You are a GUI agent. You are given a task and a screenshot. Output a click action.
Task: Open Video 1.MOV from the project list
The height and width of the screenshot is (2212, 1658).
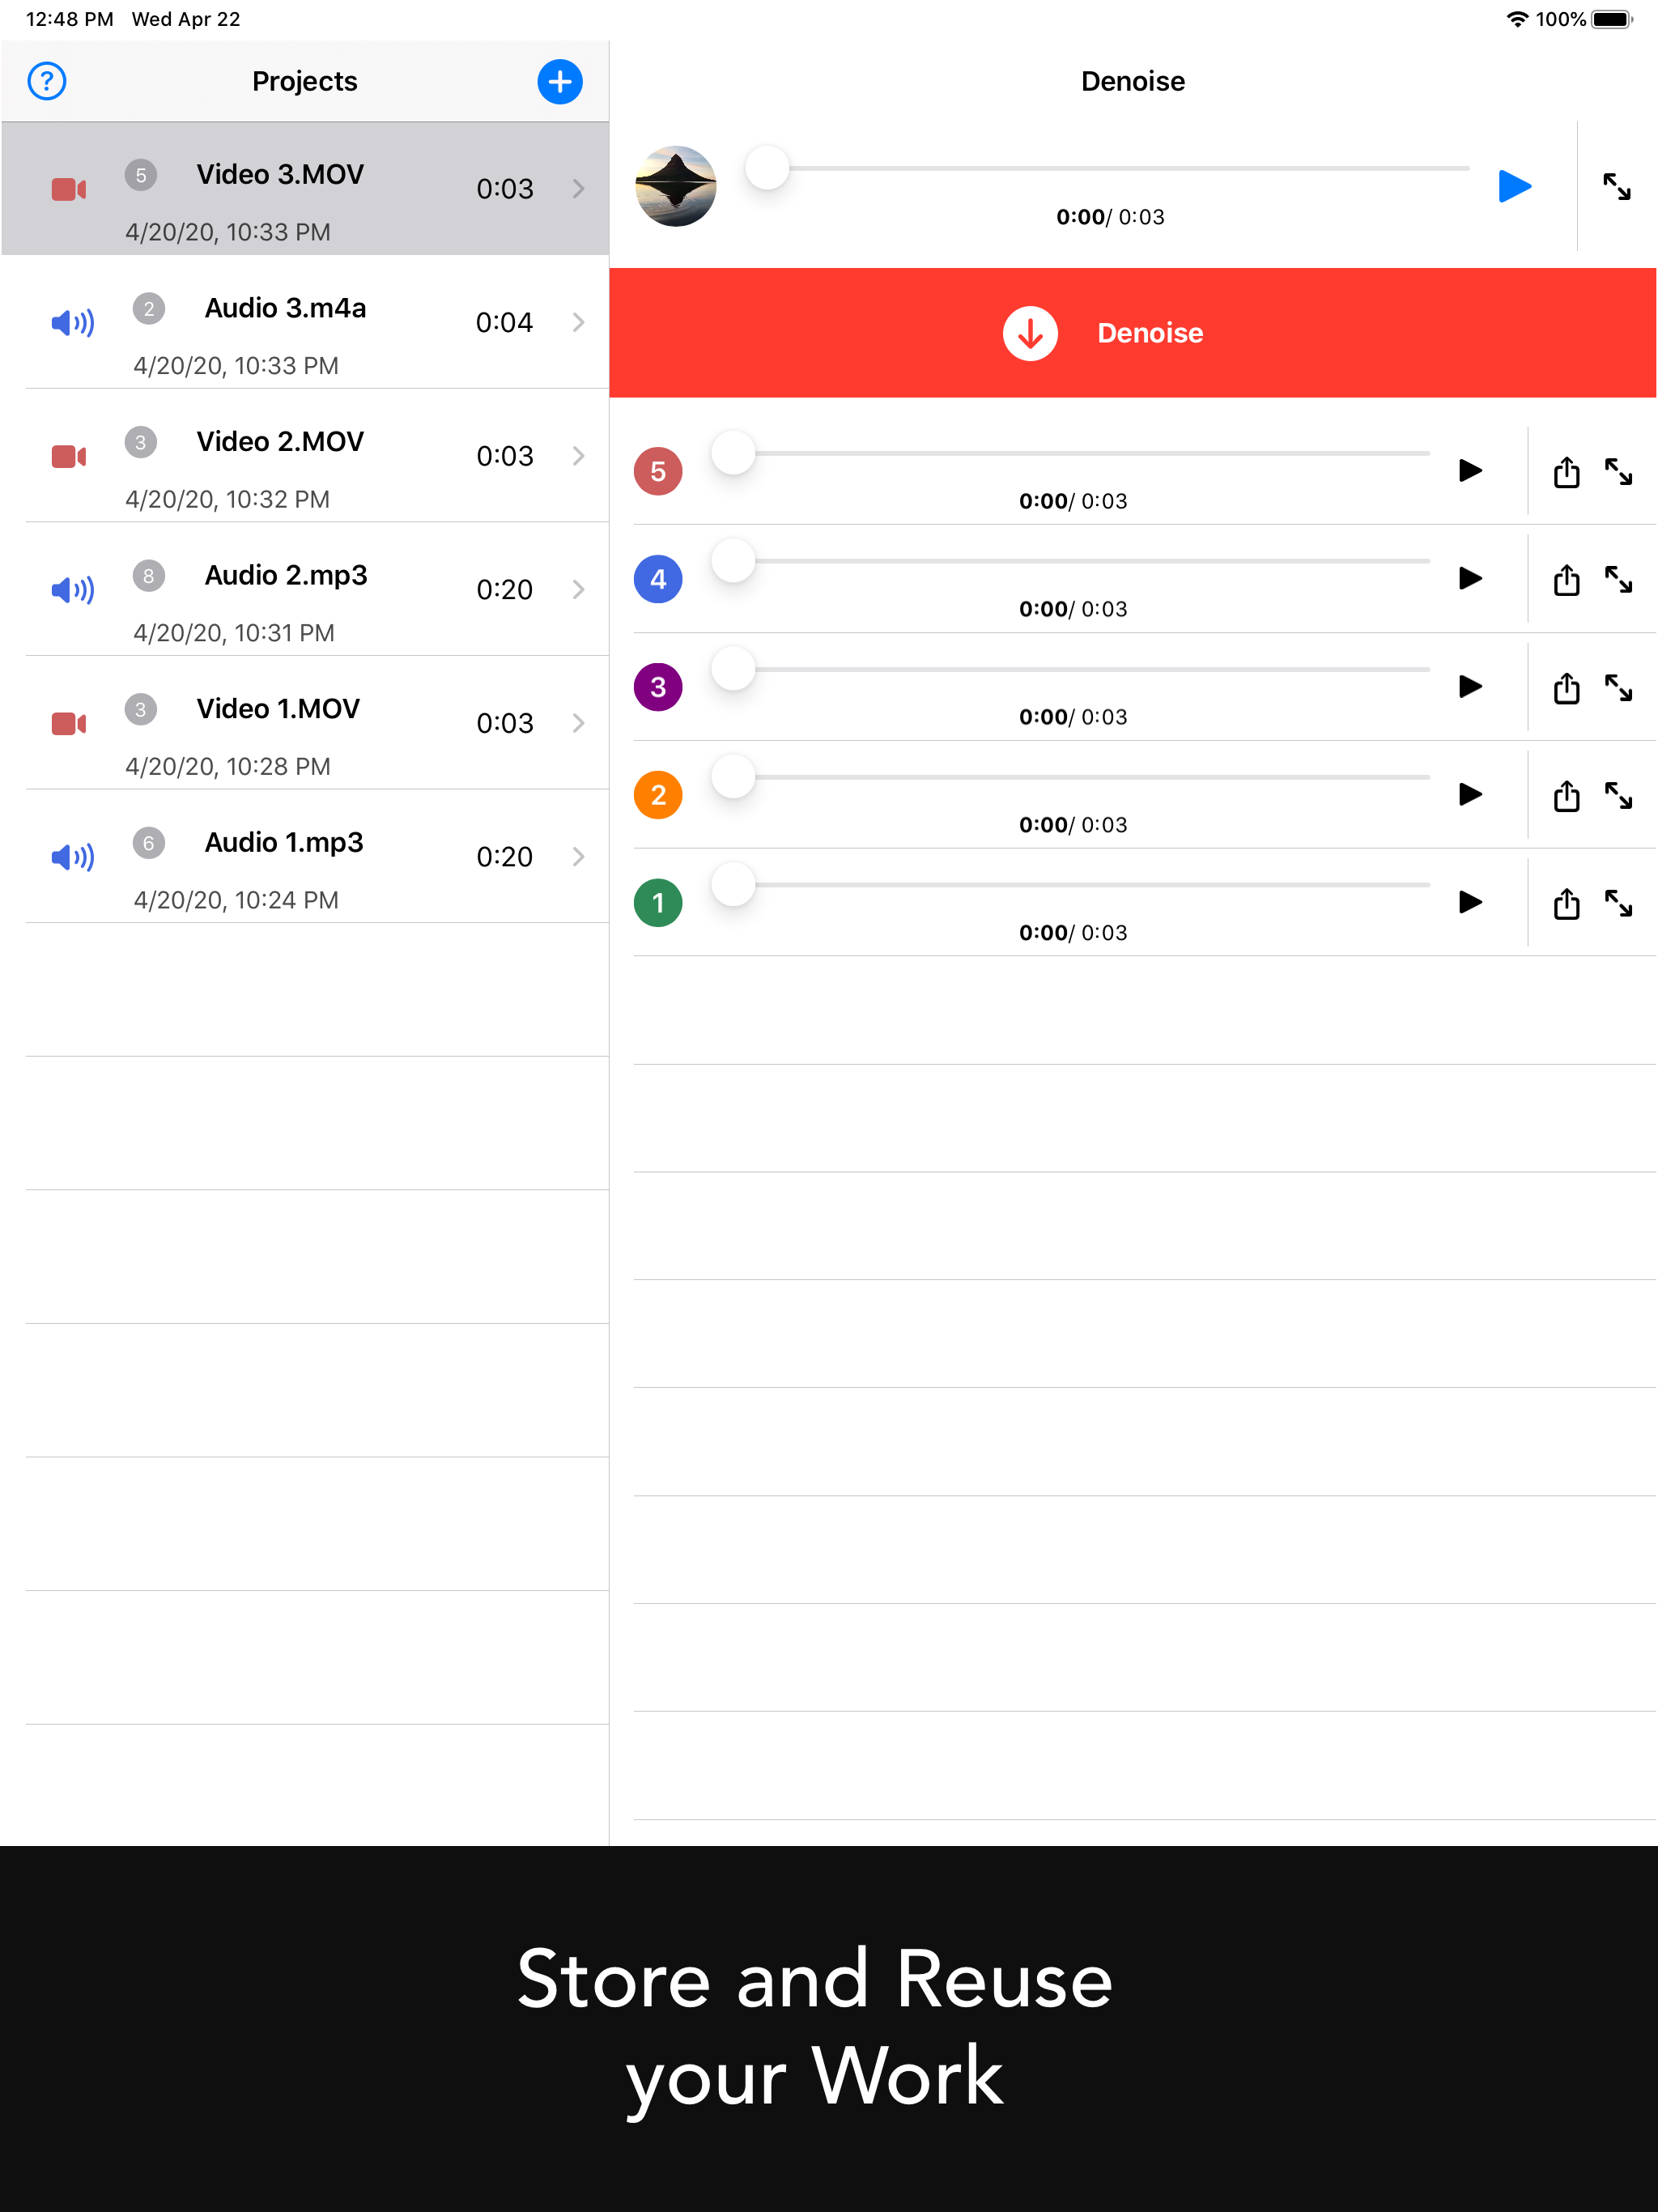click(x=300, y=723)
